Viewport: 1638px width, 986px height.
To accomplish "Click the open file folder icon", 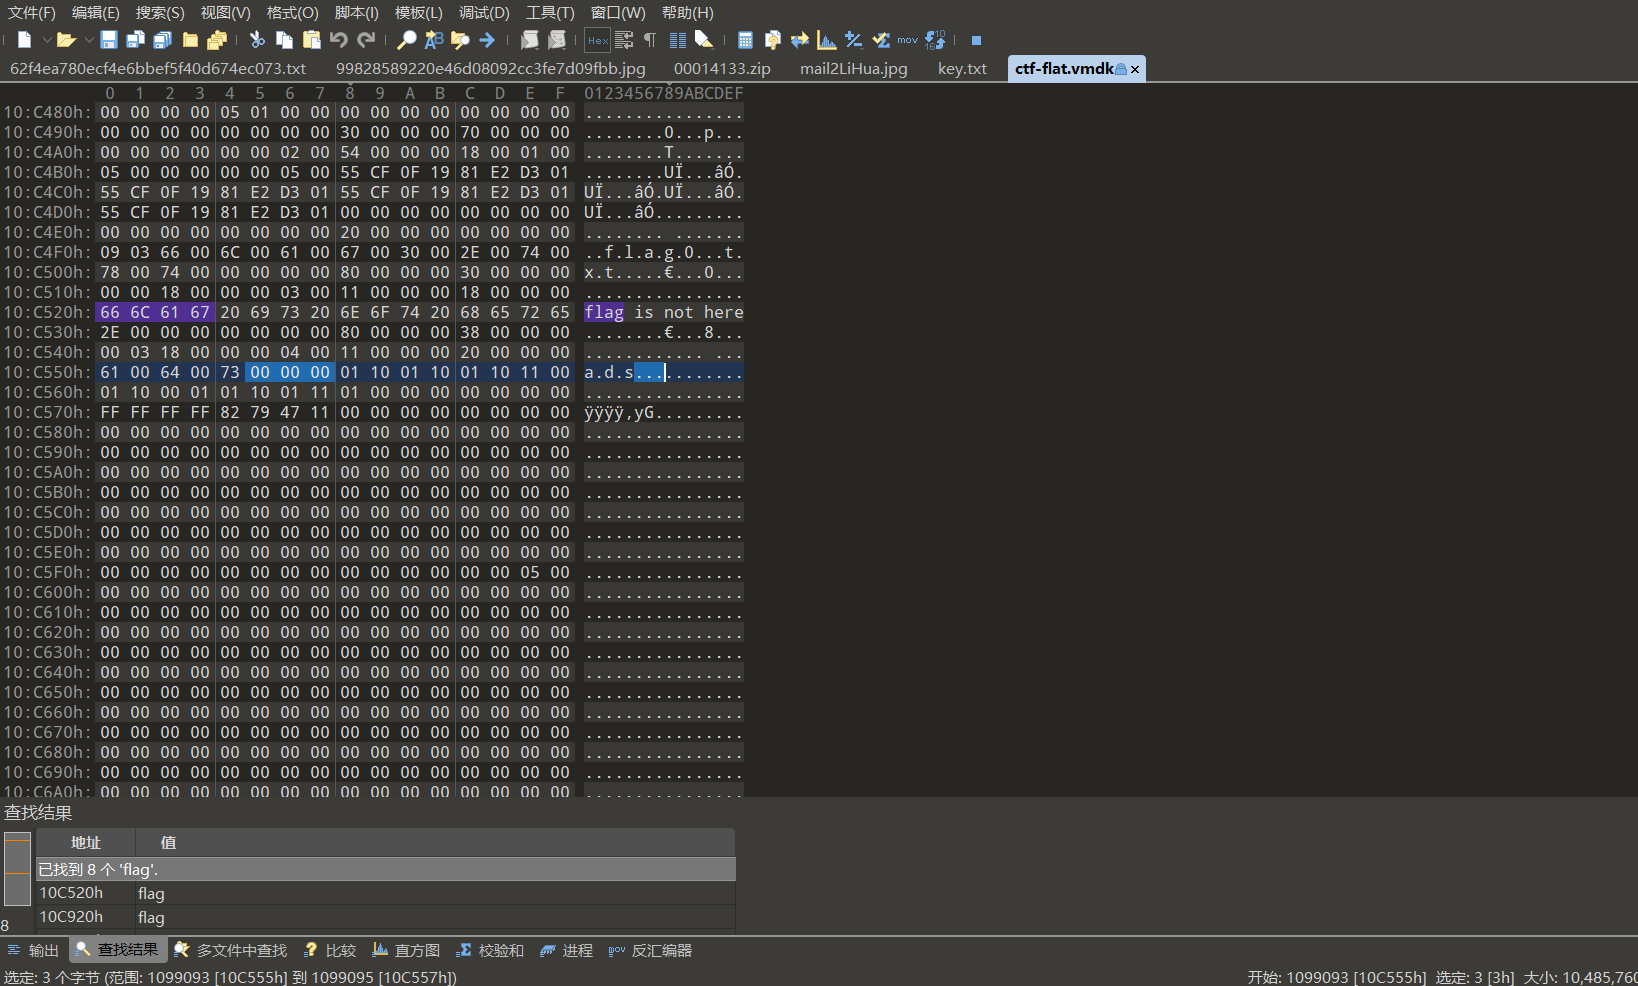I will (66, 40).
